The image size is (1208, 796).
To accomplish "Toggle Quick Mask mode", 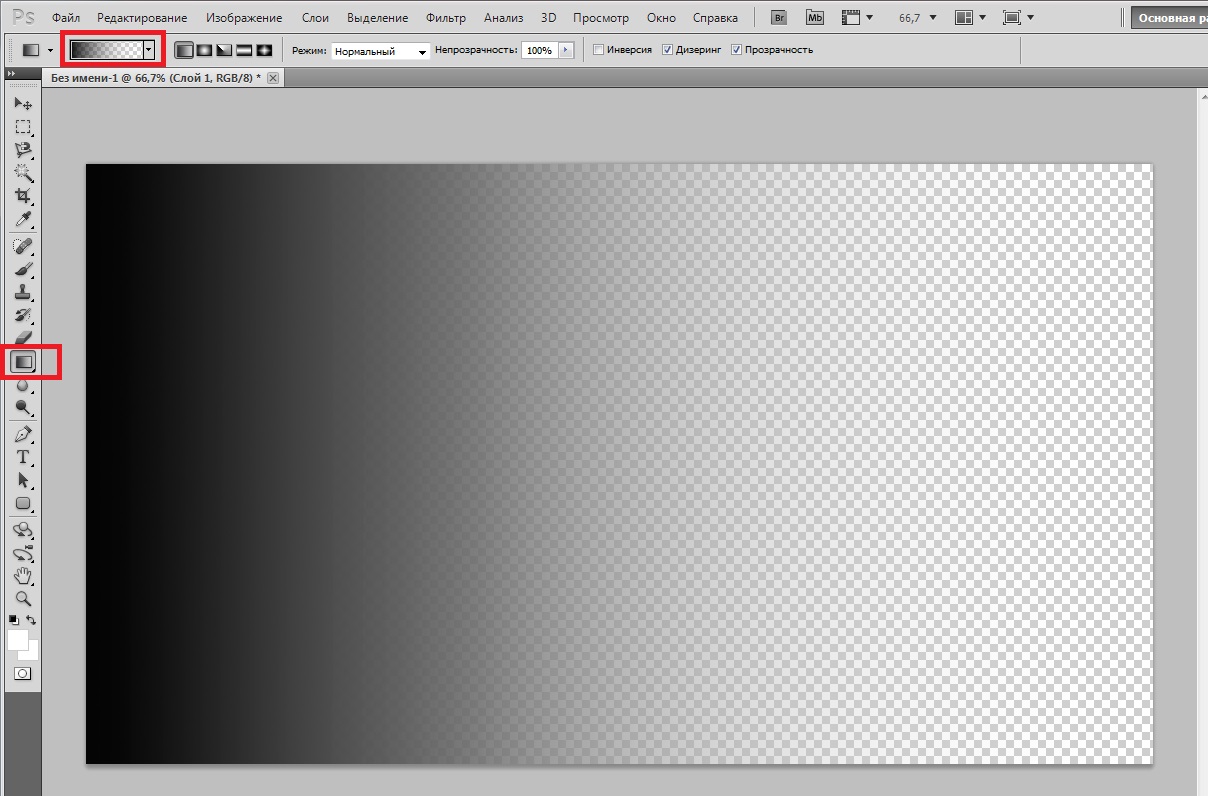I will click(22, 674).
